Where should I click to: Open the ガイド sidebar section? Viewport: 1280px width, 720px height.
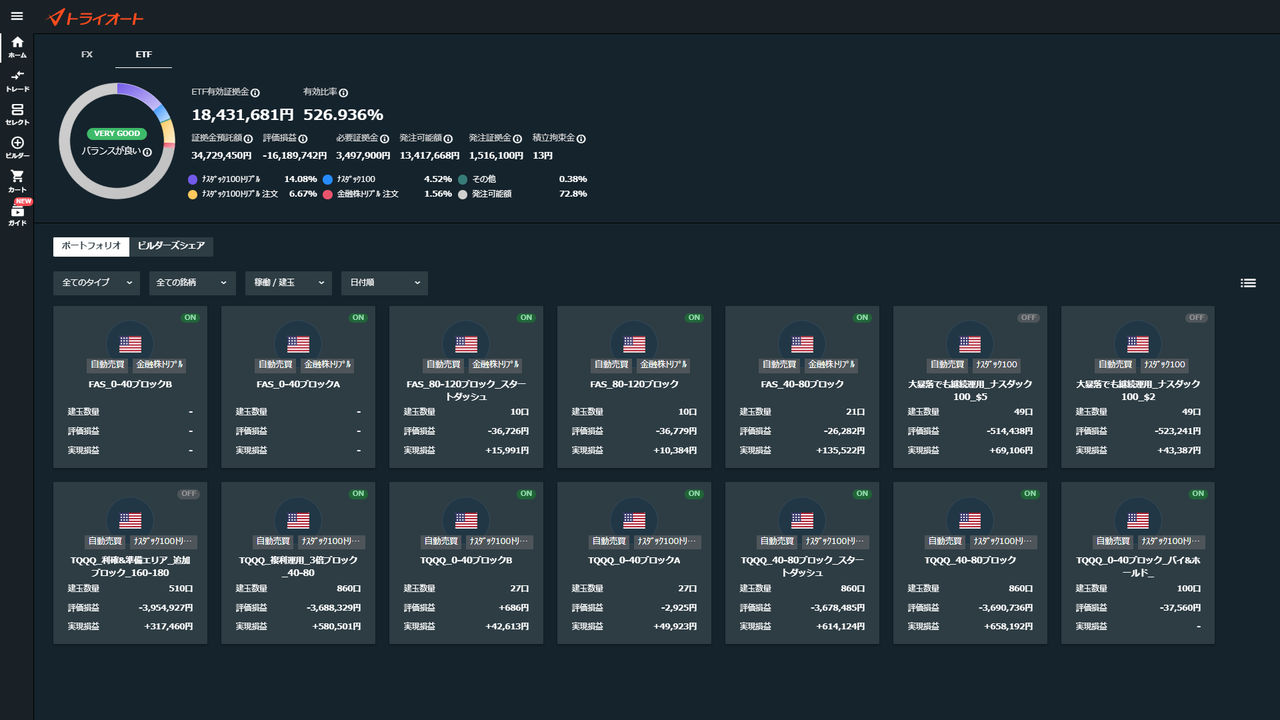coord(17,215)
